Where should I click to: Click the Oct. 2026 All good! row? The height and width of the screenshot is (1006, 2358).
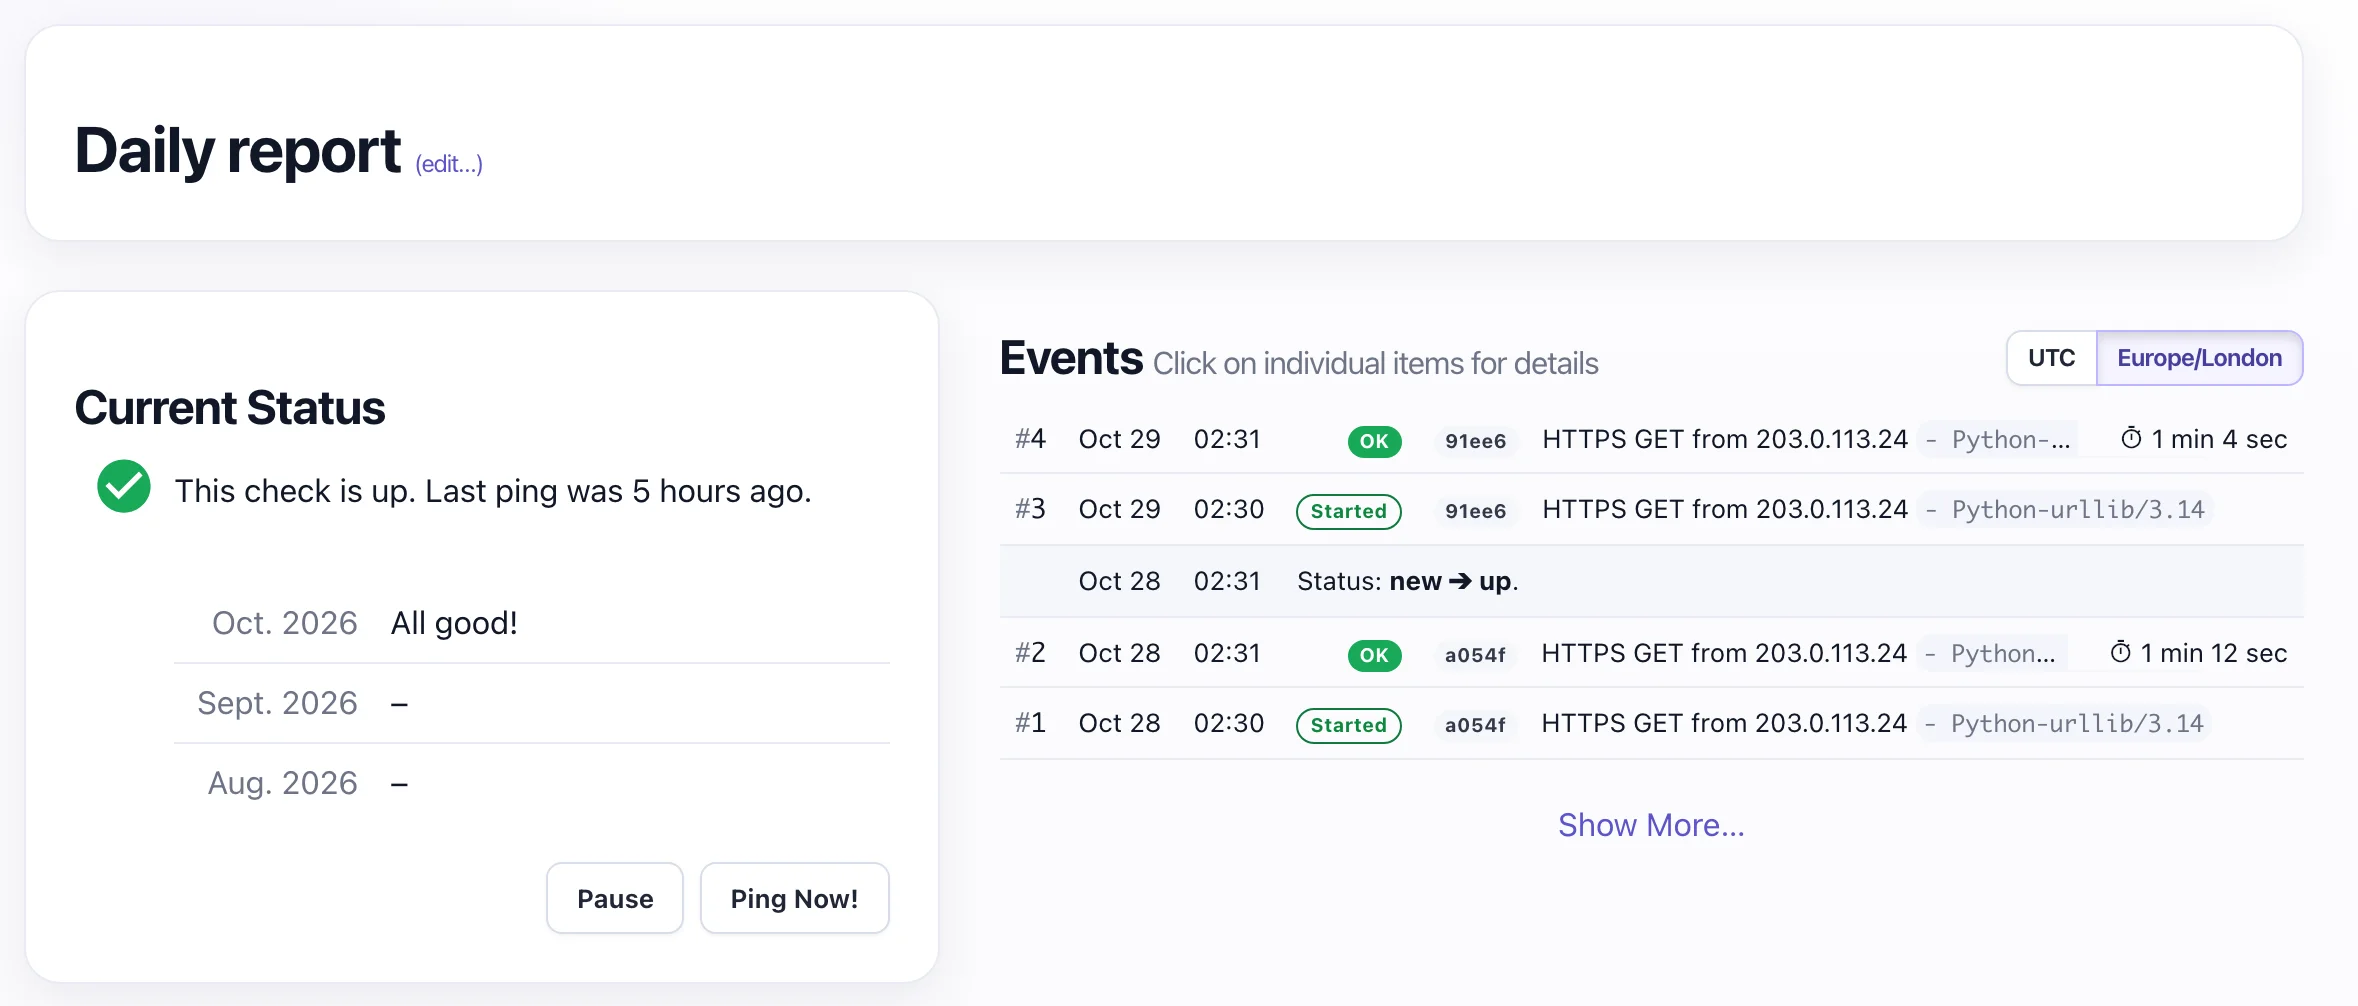pyautogui.click(x=532, y=623)
